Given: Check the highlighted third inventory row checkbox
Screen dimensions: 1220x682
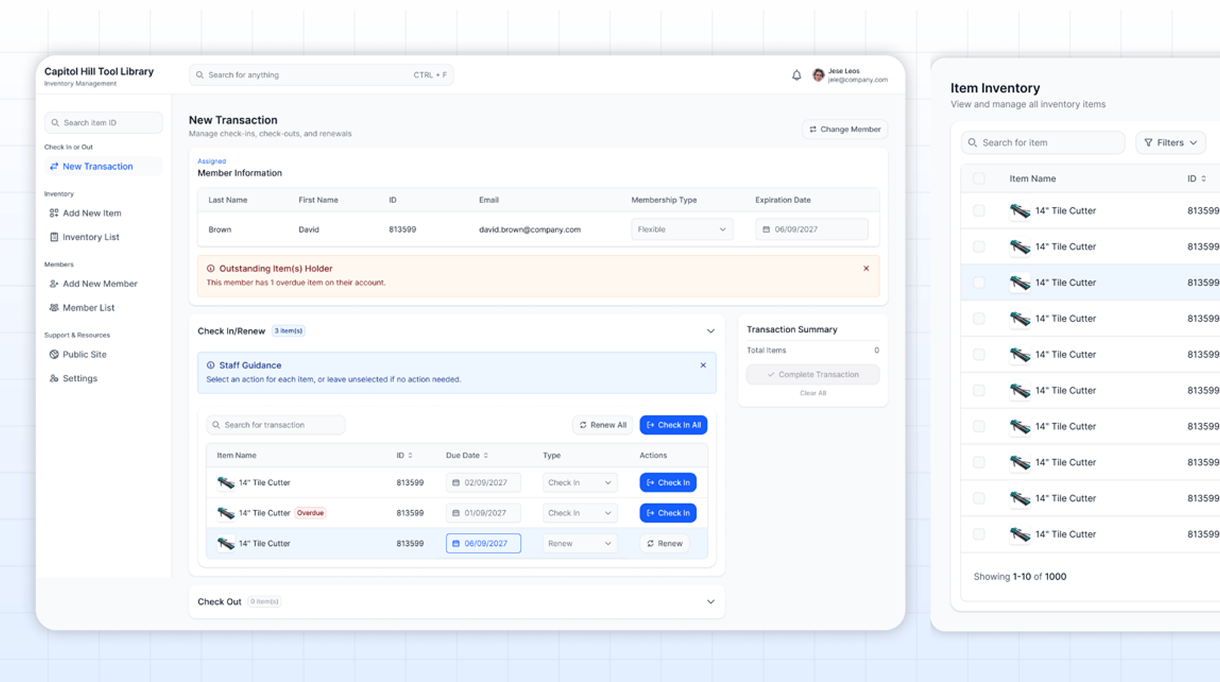Looking at the screenshot, I should click(x=979, y=283).
